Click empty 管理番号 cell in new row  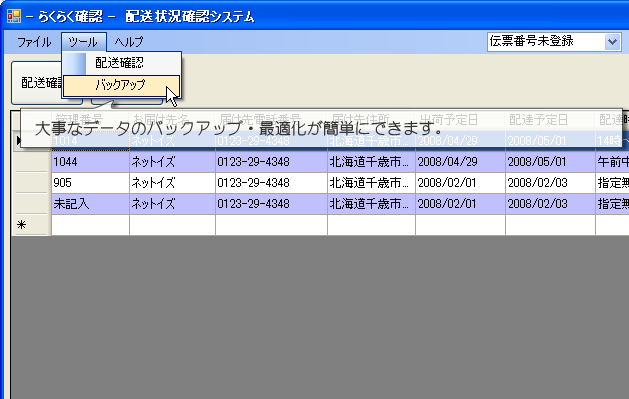coord(91,225)
